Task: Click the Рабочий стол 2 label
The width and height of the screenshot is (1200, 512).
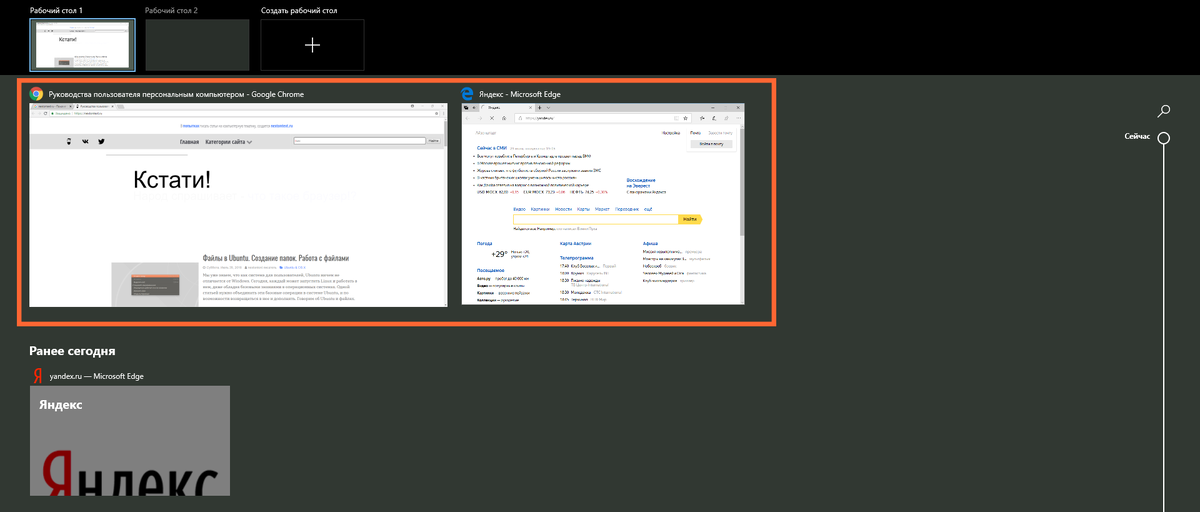Action: click(171, 10)
